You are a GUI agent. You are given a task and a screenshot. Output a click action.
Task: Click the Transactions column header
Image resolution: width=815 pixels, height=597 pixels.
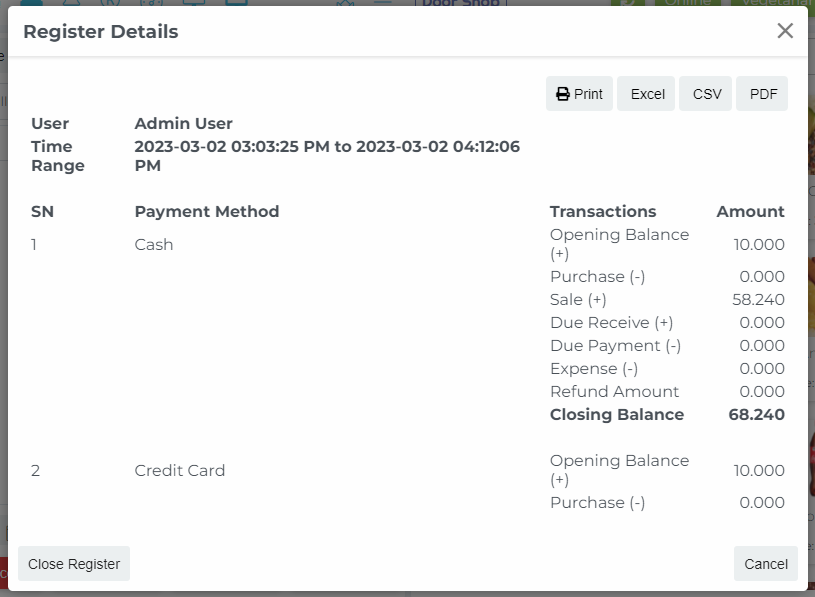point(602,212)
